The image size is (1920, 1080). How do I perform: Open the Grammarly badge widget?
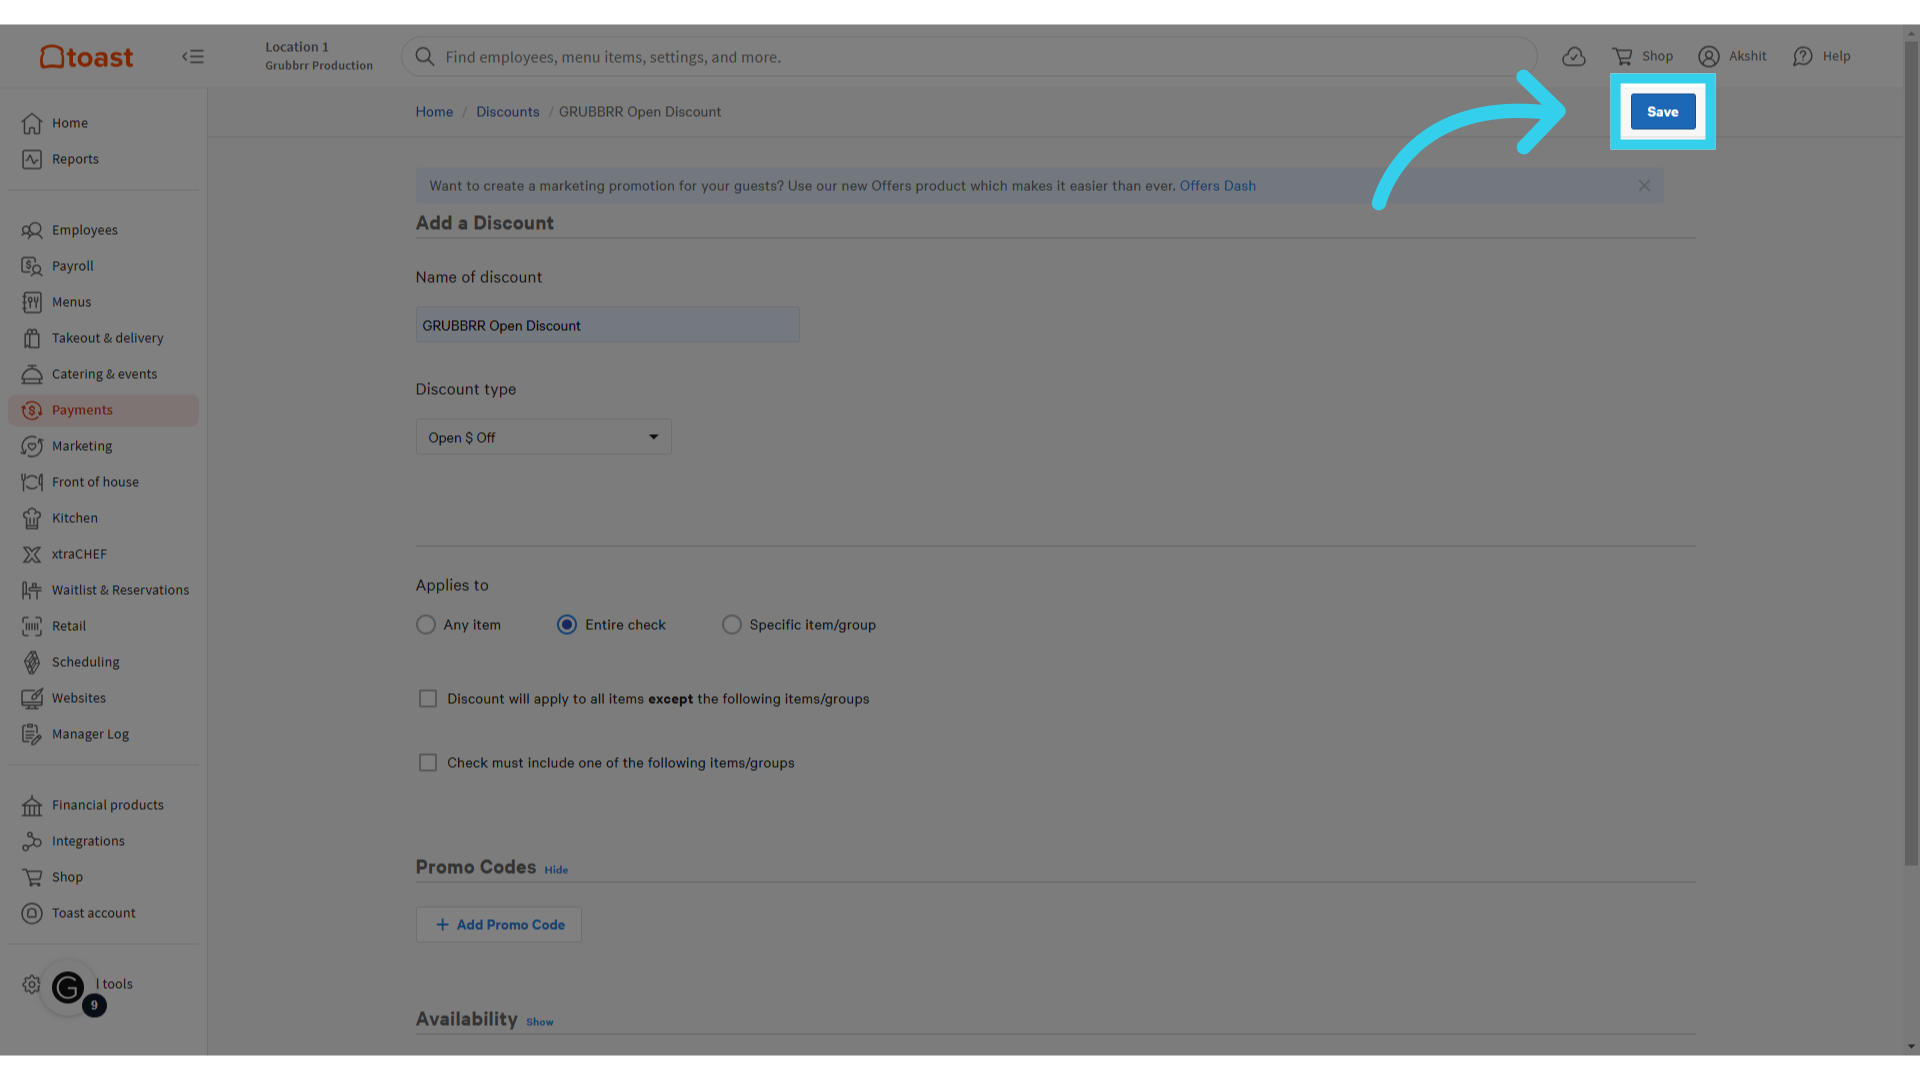[68, 988]
